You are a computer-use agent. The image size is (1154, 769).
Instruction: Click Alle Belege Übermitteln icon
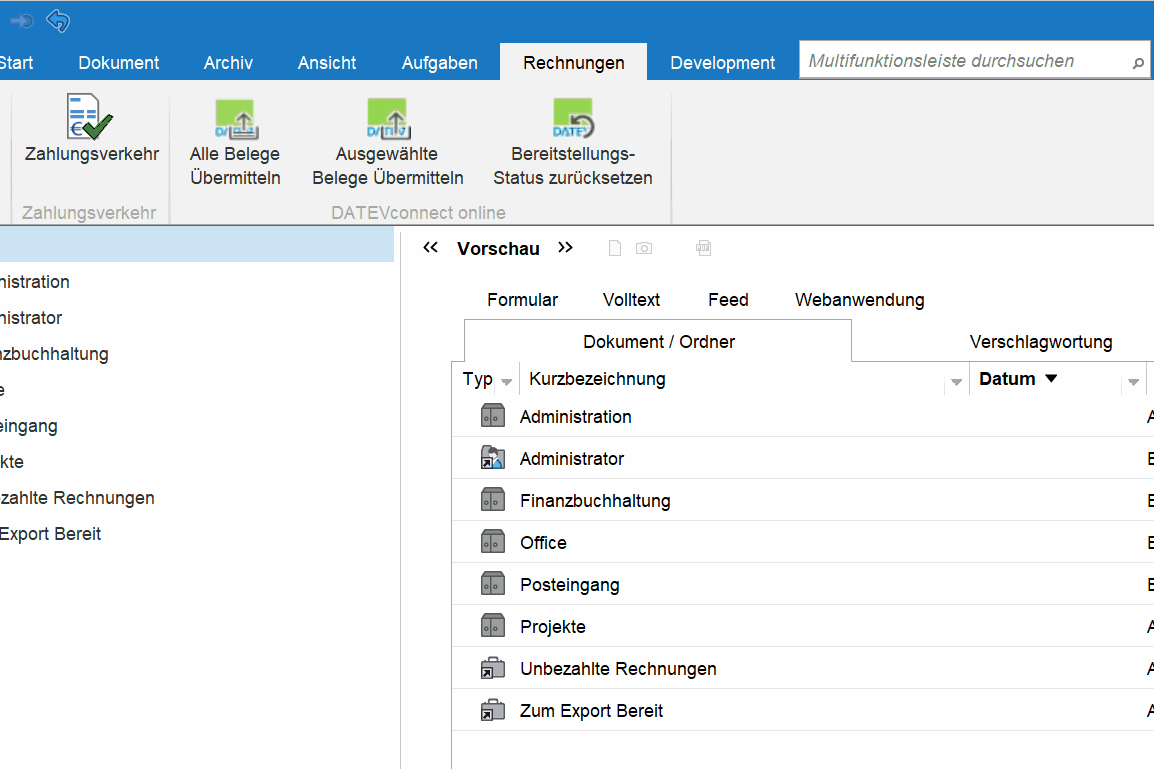coord(236,119)
